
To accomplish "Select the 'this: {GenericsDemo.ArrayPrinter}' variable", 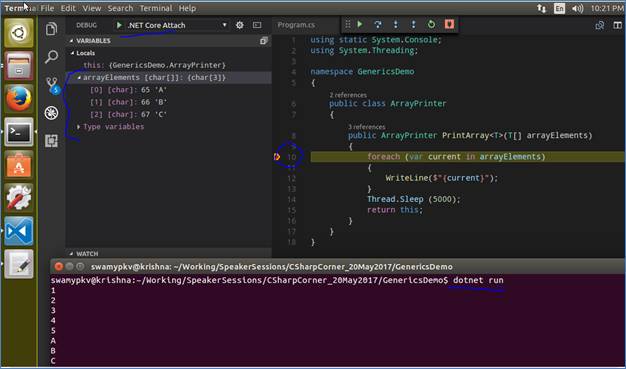I will pos(155,65).
